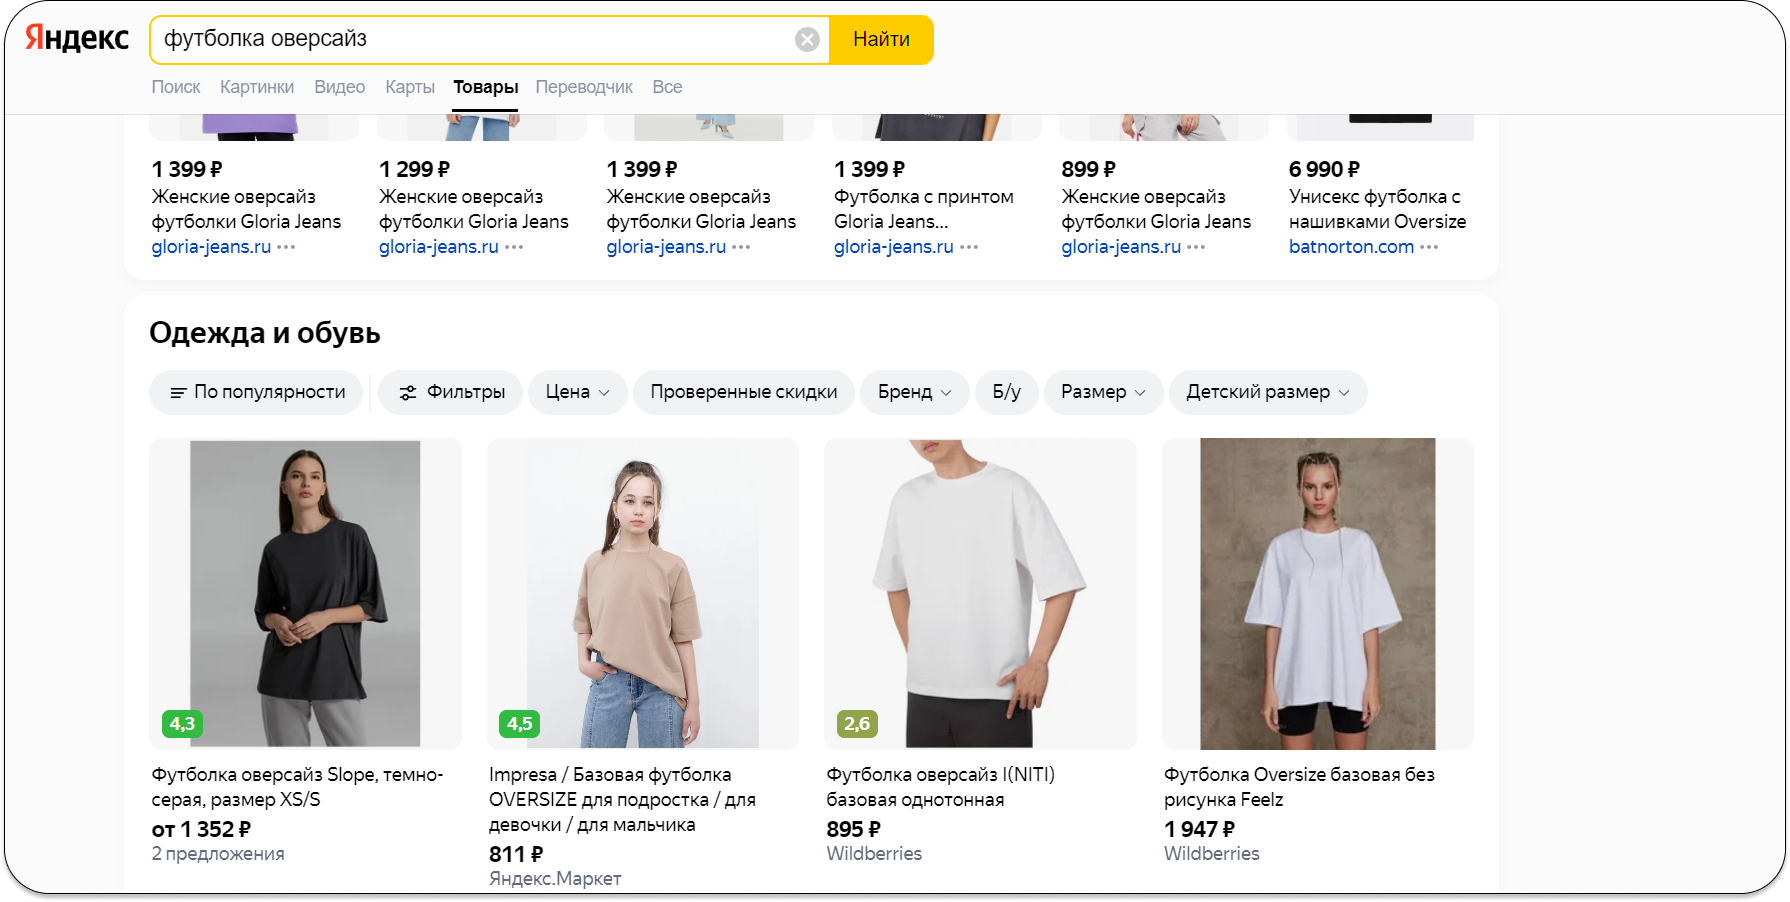
Task: Click the 4,3 rating badge
Action: [x=182, y=724]
